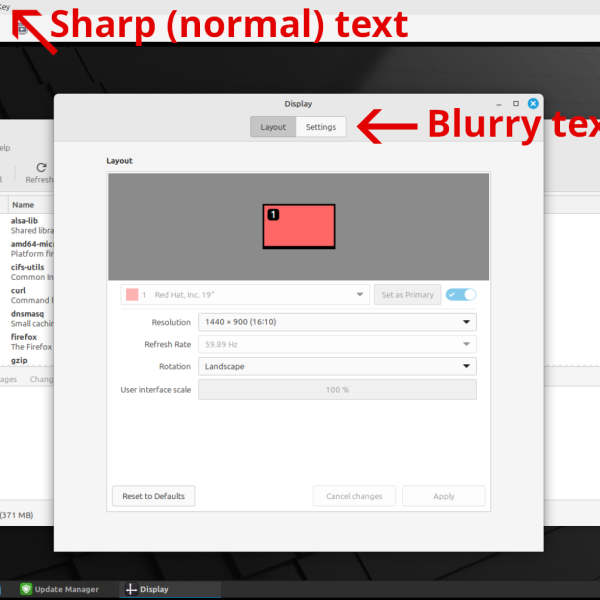Switch to the Settings tab
The width and height of the screenshot is (600, 600).
click(321, 127)
